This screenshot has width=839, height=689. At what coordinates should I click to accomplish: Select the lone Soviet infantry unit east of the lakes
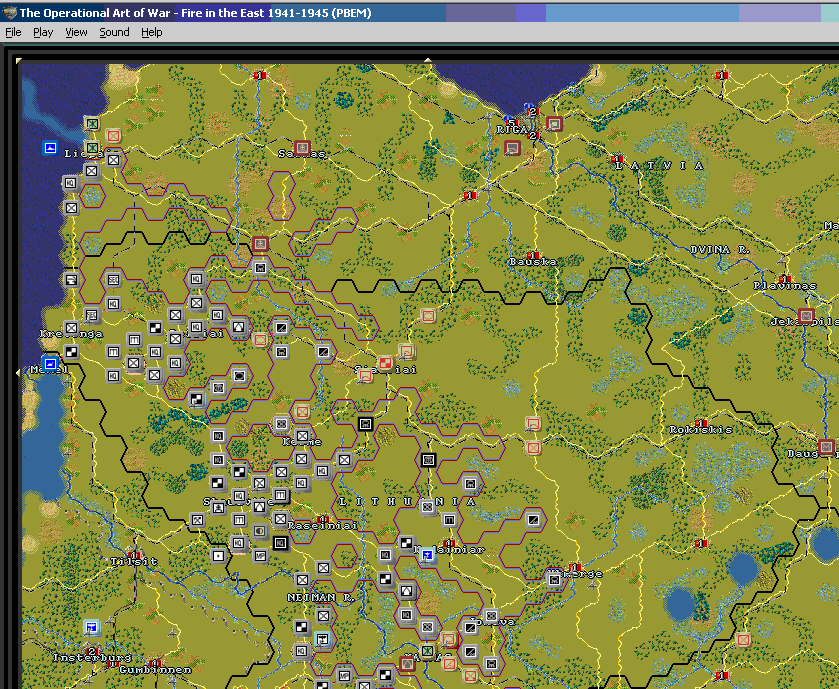tap(743, 639)
